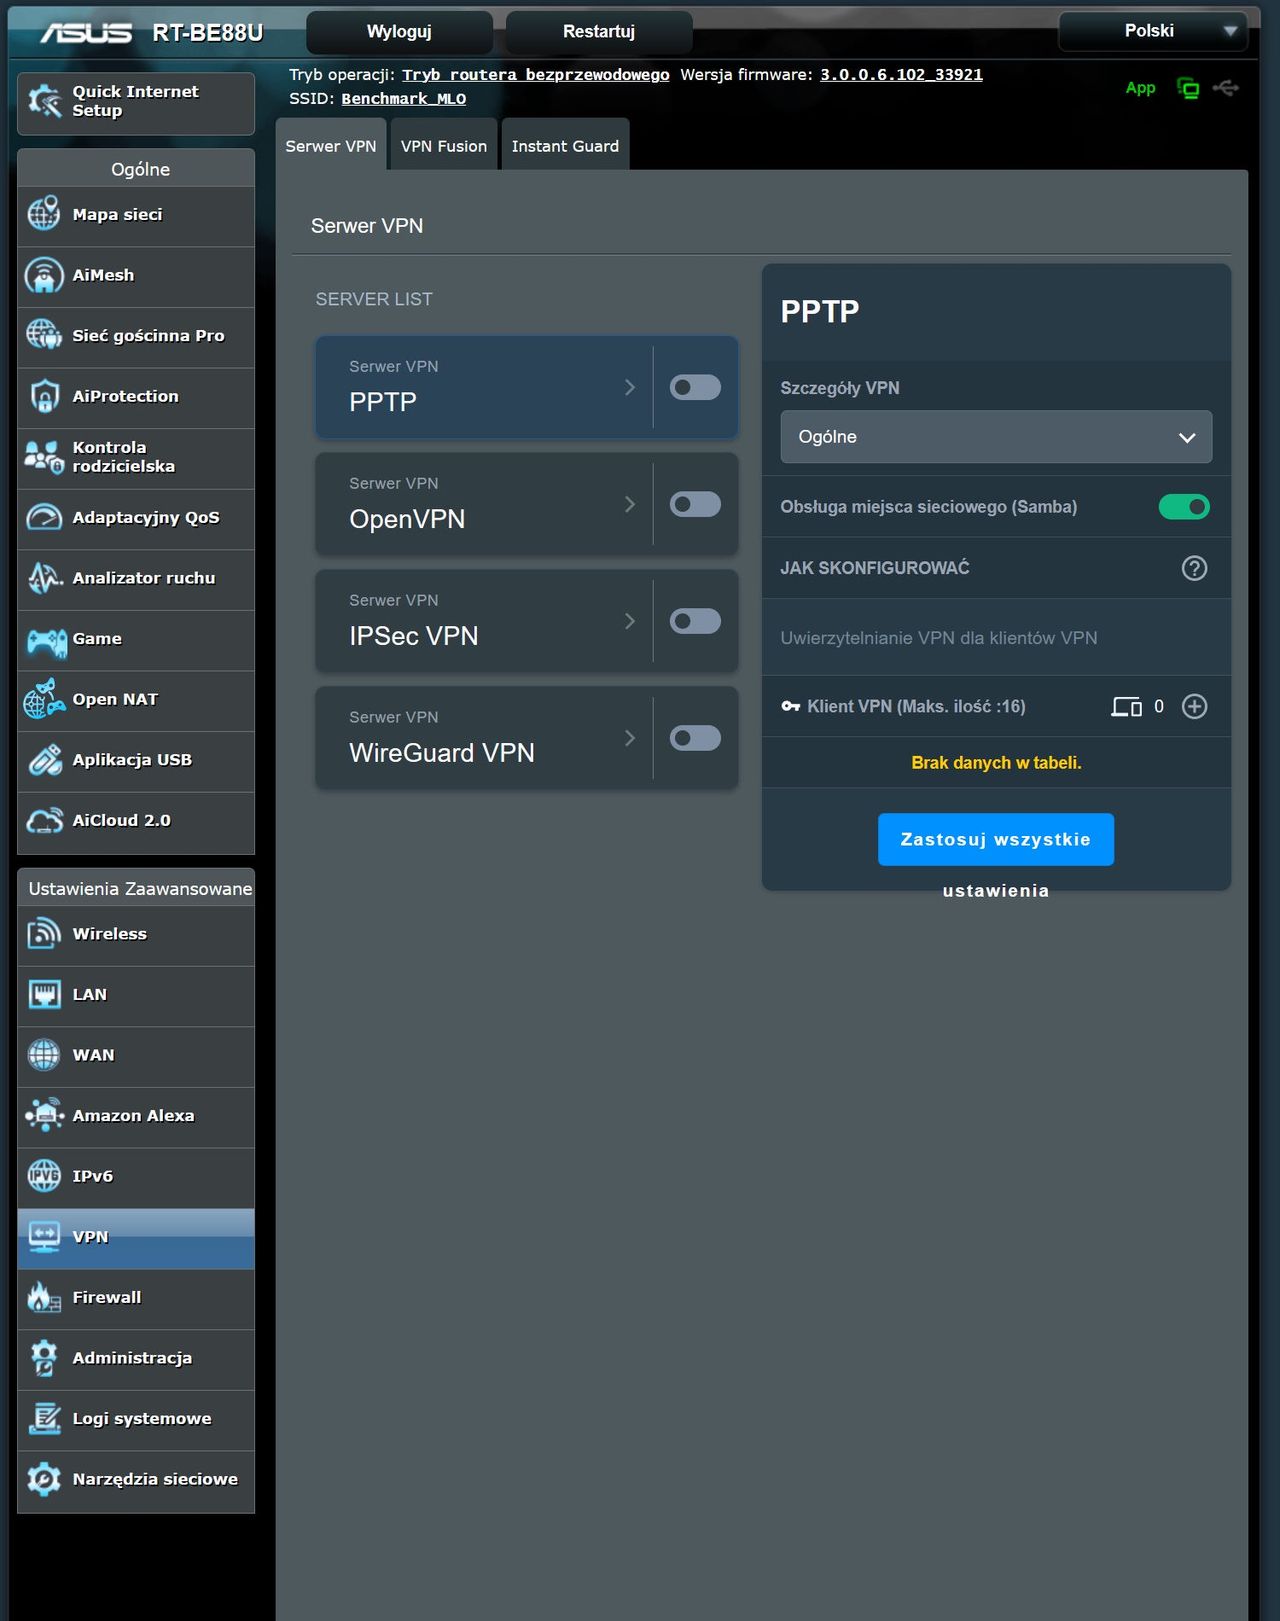Click the Aplikacja USB icon
This screenshot has height=1621, width=1280.
[44, 760]
